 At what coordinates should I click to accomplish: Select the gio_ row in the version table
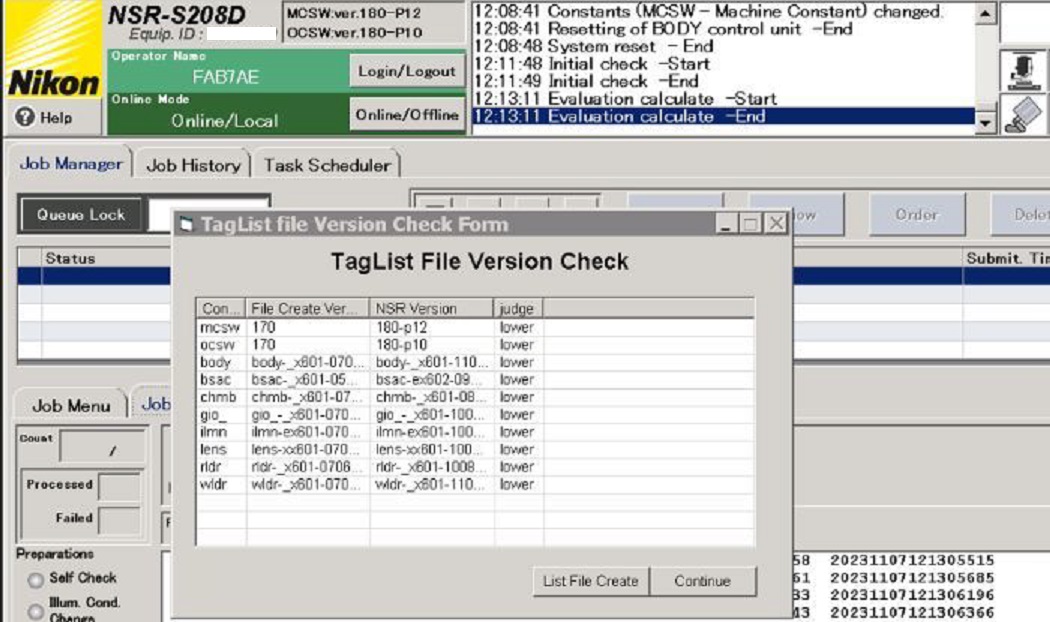pyautogui.click(x=475, y=414)
